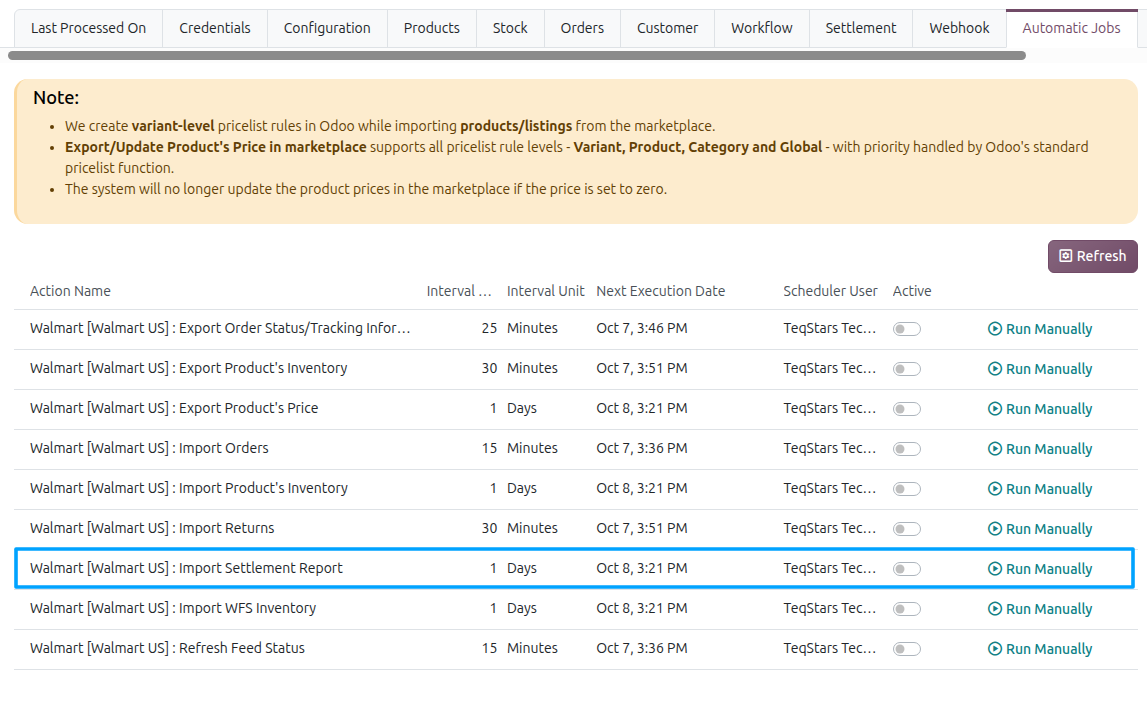Viewport: 1147px width, 709px height.
Task: Toggle Active for Export Product's Inventory
Action: pos(906,369)
